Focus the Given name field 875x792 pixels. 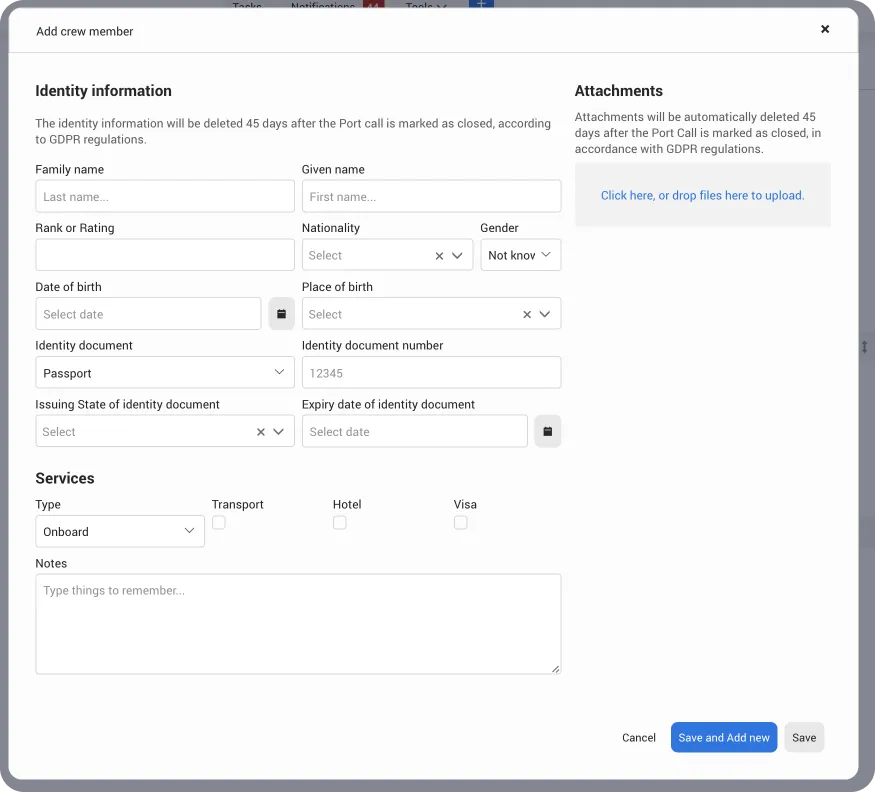[431, 196]
